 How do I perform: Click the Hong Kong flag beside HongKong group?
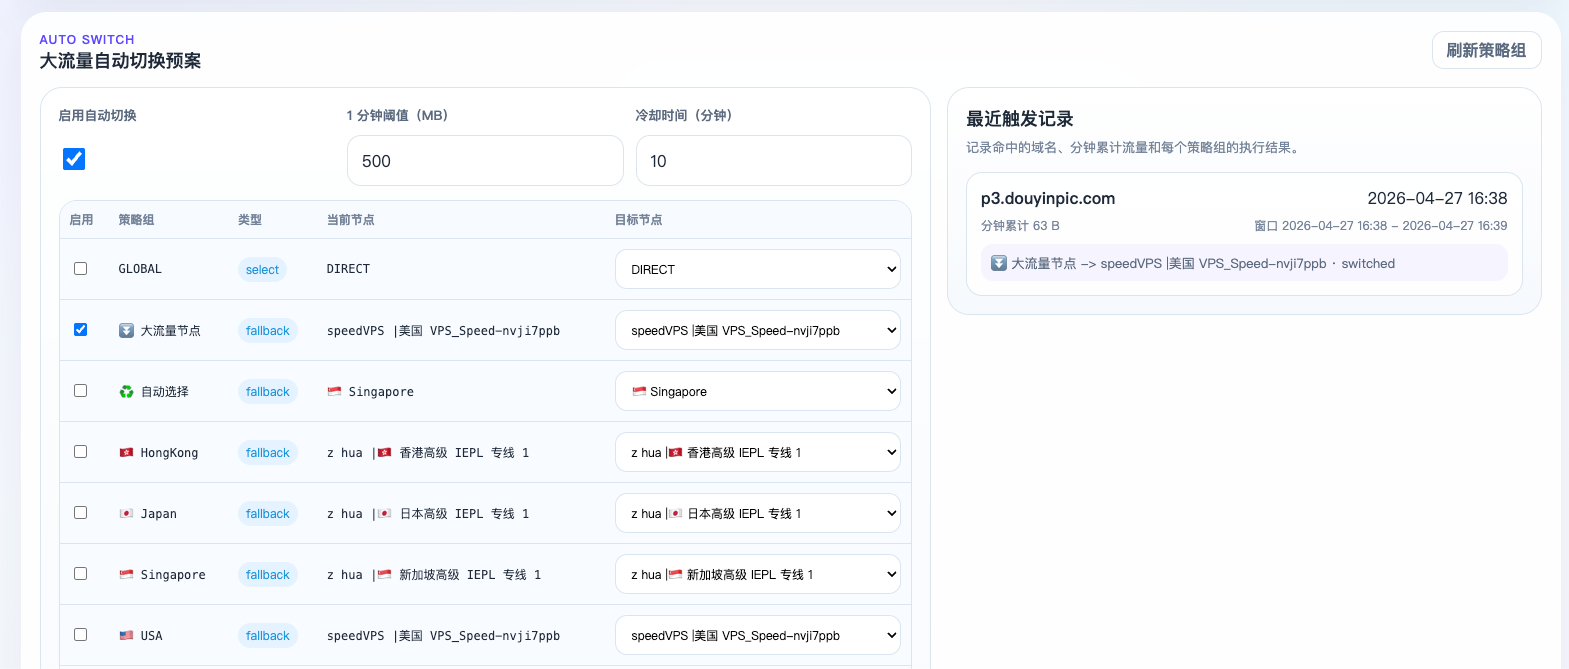[126, 452]
